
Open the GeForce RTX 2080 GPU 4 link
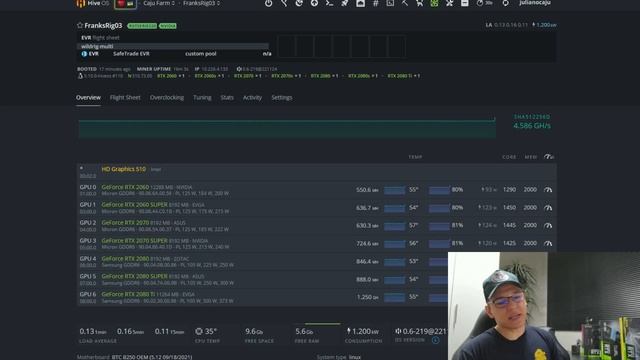click(x=125, y=258)
